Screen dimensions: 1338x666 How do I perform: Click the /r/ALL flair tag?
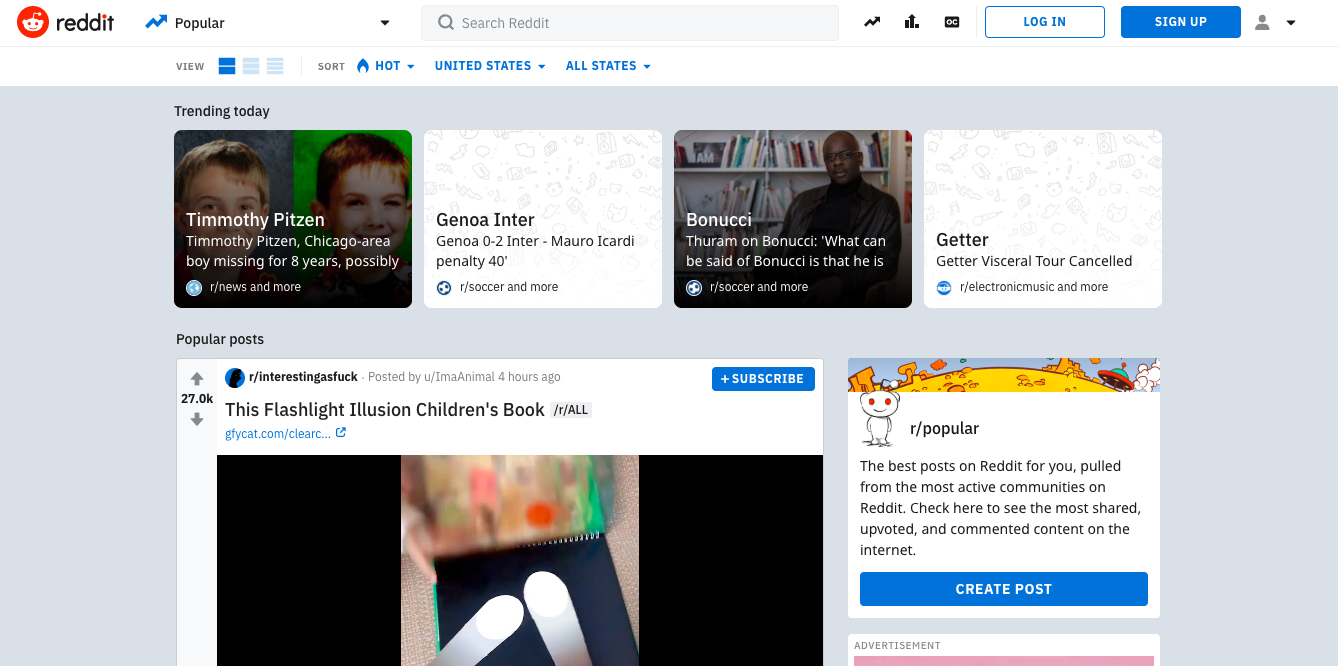(571, 410)
